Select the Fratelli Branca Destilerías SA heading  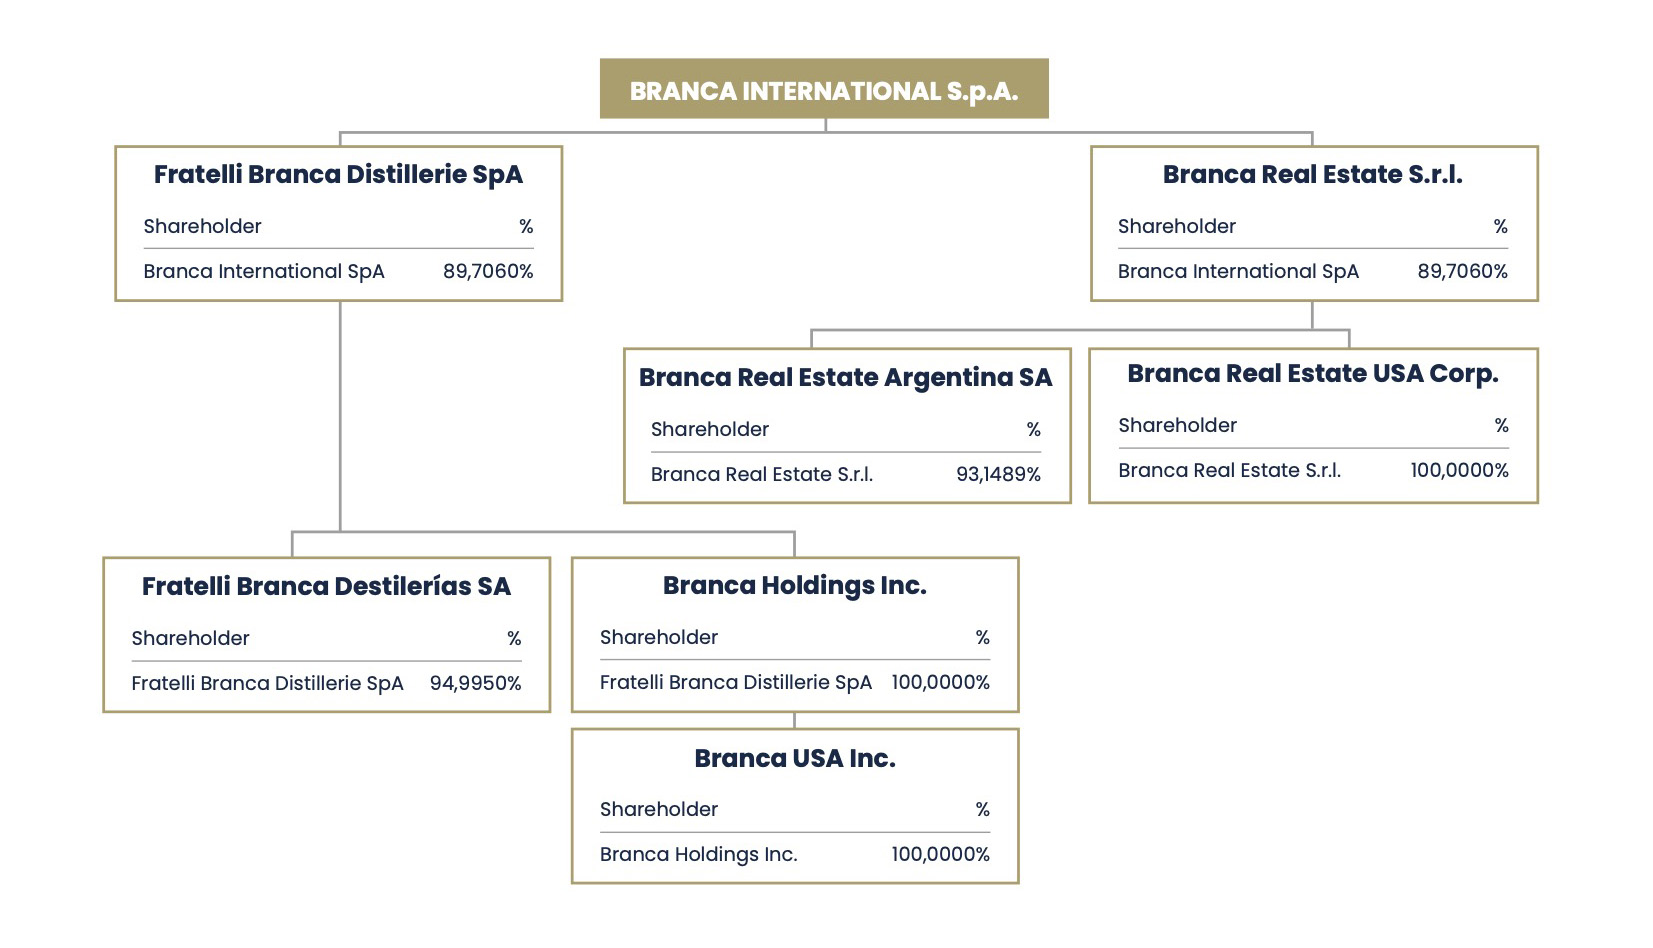(326, 586)
